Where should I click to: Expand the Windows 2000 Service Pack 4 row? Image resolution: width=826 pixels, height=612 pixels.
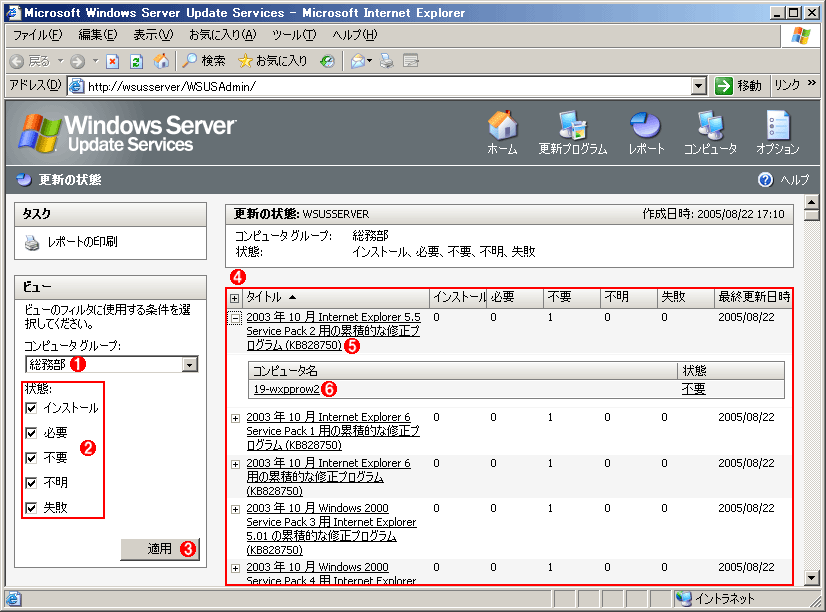[x=235, y=568]
